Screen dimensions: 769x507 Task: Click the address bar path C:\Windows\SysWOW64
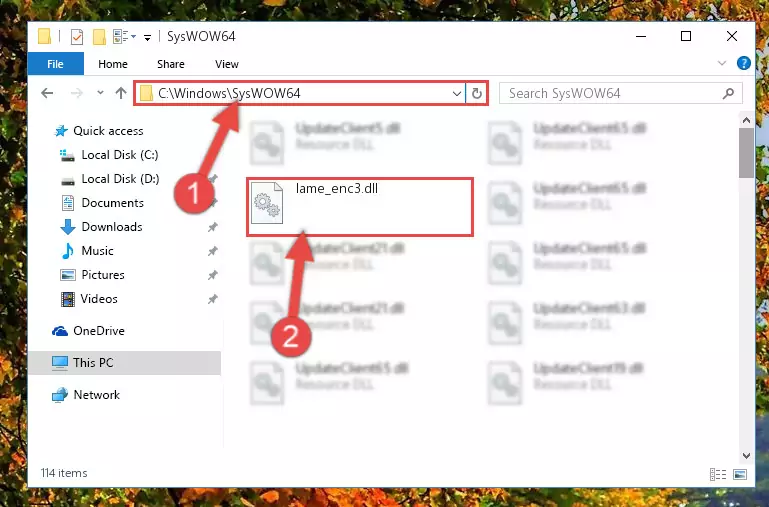coord(229,93)
